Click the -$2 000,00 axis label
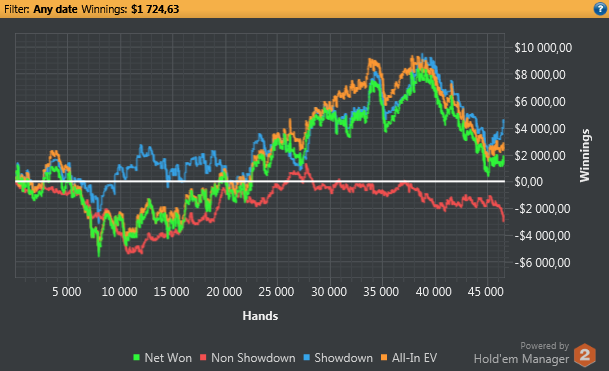This screenshot has height=371, width=609. coord(542,209)
